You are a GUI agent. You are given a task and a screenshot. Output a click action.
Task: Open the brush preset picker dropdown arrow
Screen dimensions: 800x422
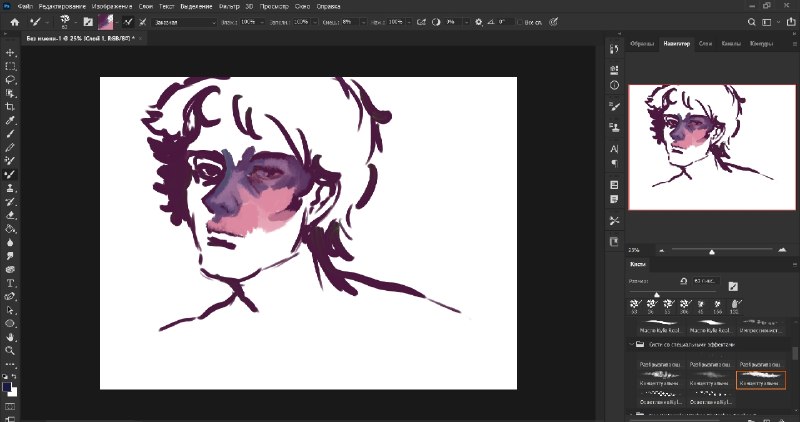(x=75, y=22)
